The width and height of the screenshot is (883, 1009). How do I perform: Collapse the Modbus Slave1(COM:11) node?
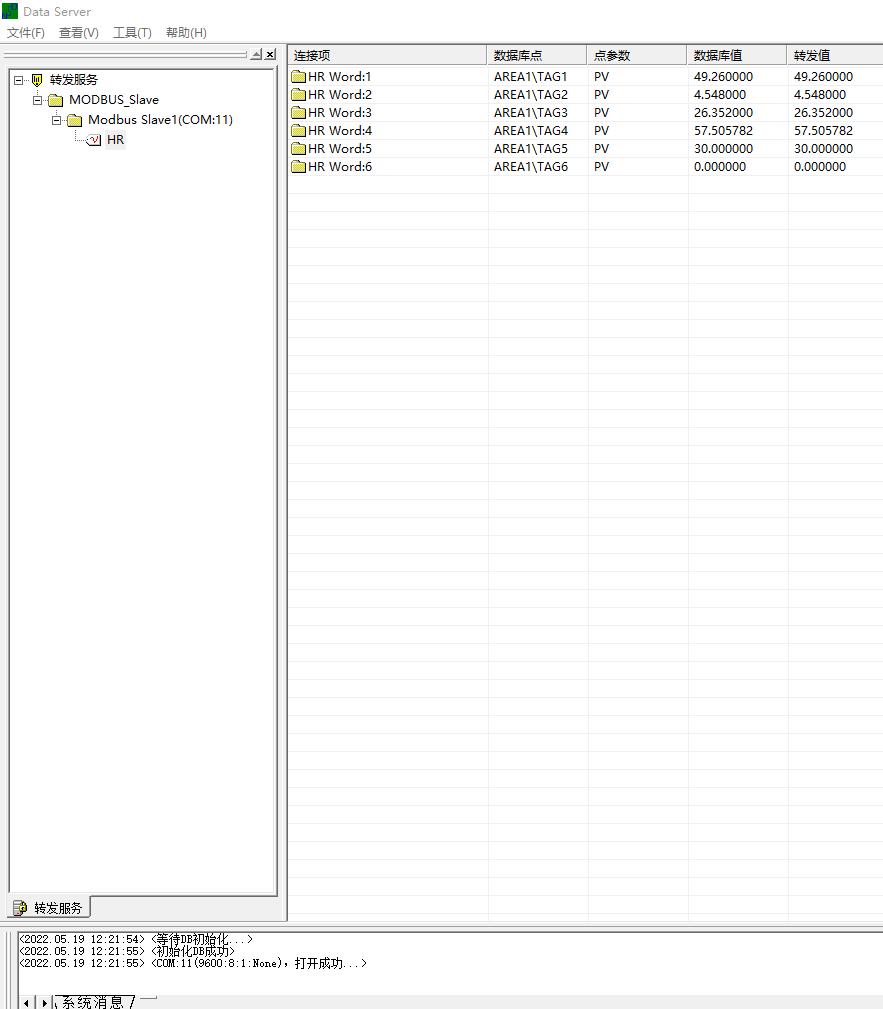(55, 119)
